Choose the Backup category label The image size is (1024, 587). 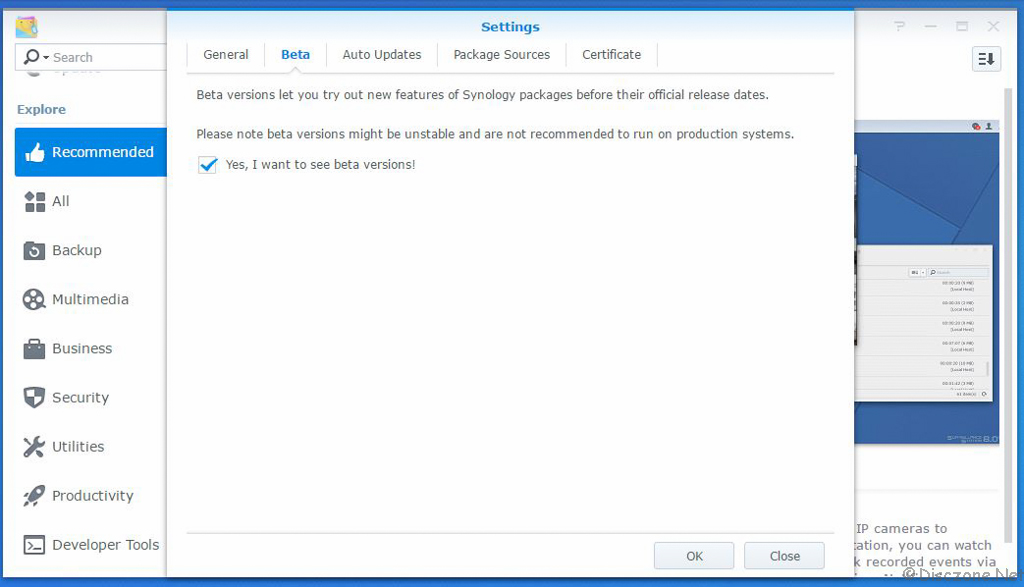point(77,251)
